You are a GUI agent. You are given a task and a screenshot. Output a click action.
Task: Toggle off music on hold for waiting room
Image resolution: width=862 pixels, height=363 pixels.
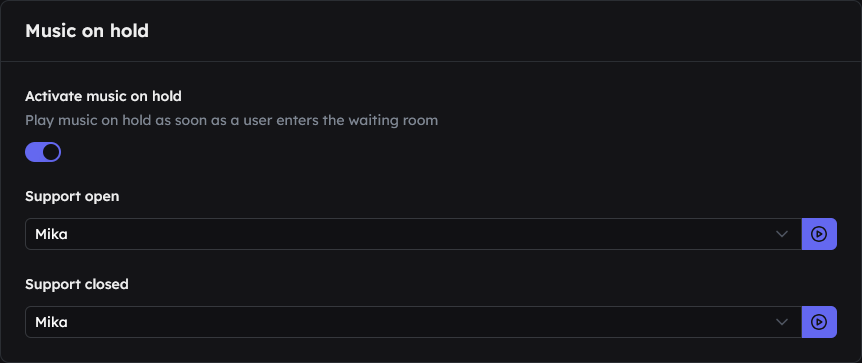43,152
